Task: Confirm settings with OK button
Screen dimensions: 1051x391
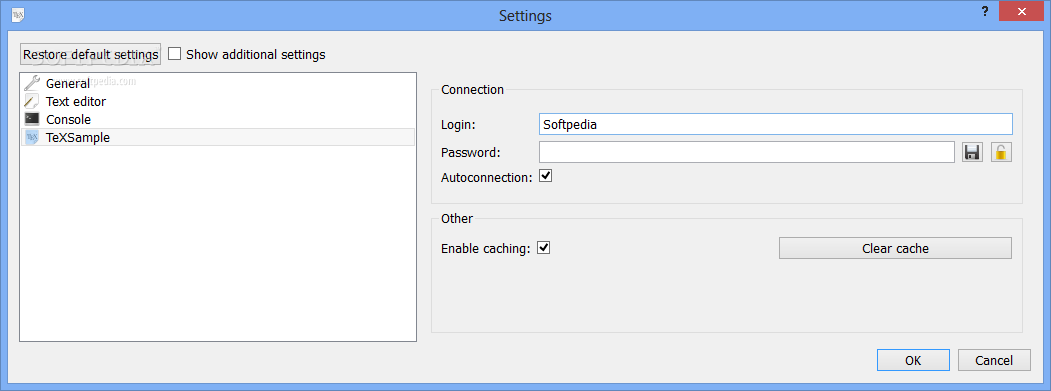Action: [x=913, y=360]
